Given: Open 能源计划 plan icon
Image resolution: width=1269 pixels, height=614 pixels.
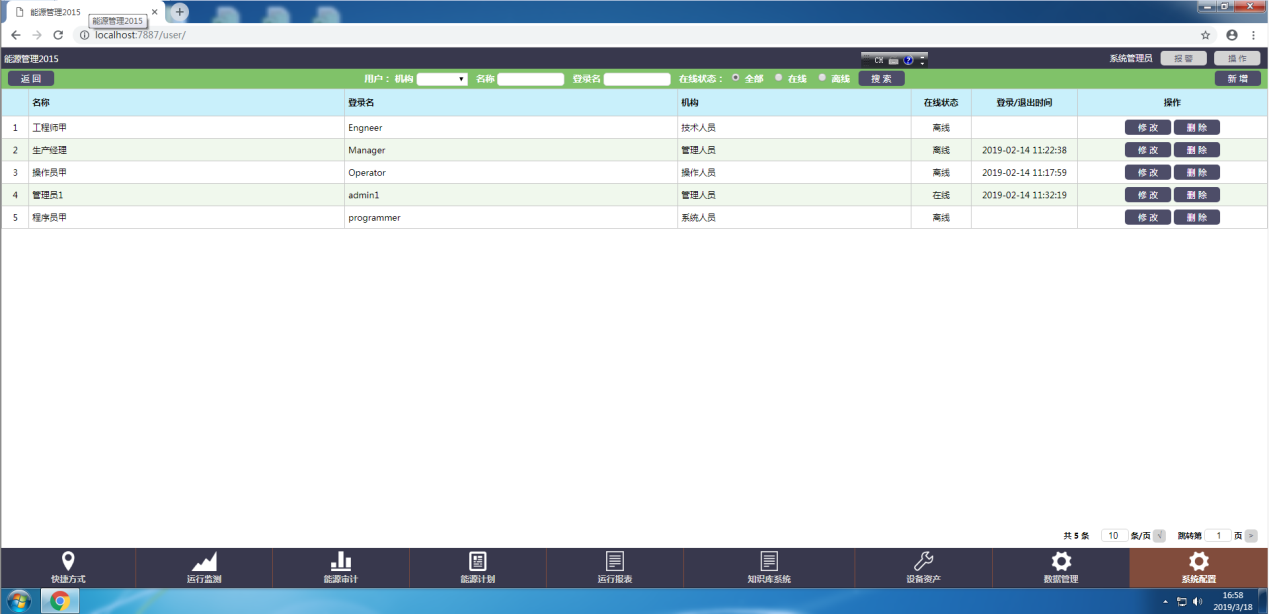Looking at the screenshot, I should (x=477, y=561).
